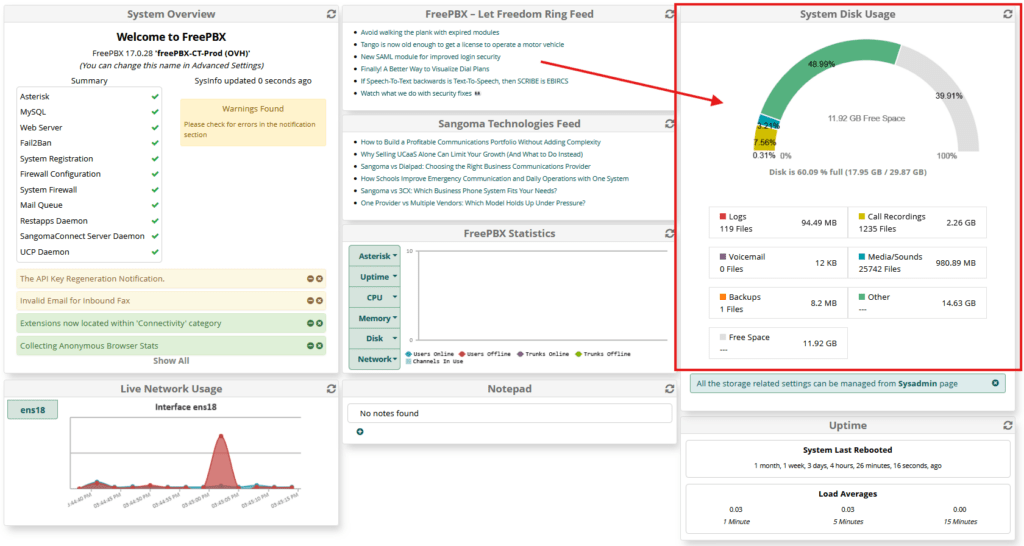Dismiss the Sysadmin storage settings notice

click(x=995, y=383)
